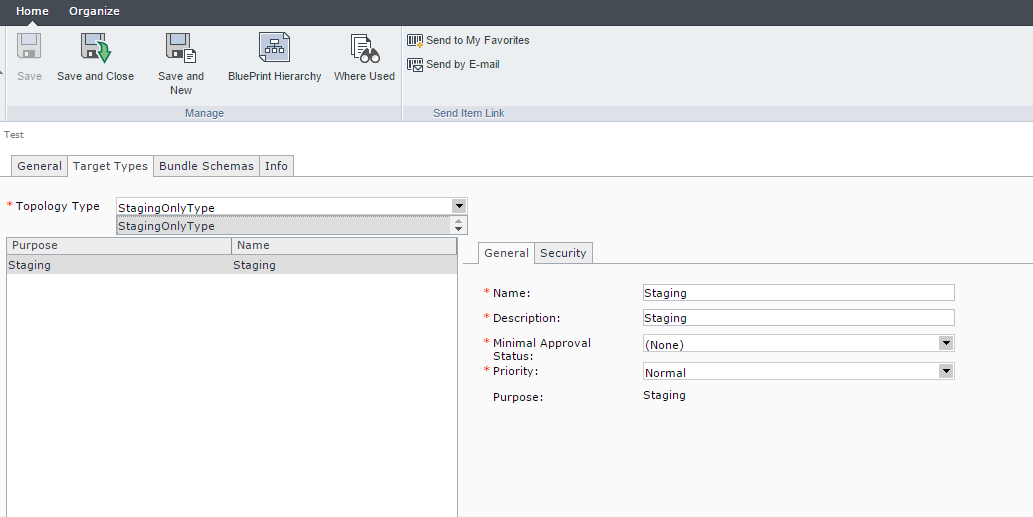Click into the Description text field

(798, 318)
